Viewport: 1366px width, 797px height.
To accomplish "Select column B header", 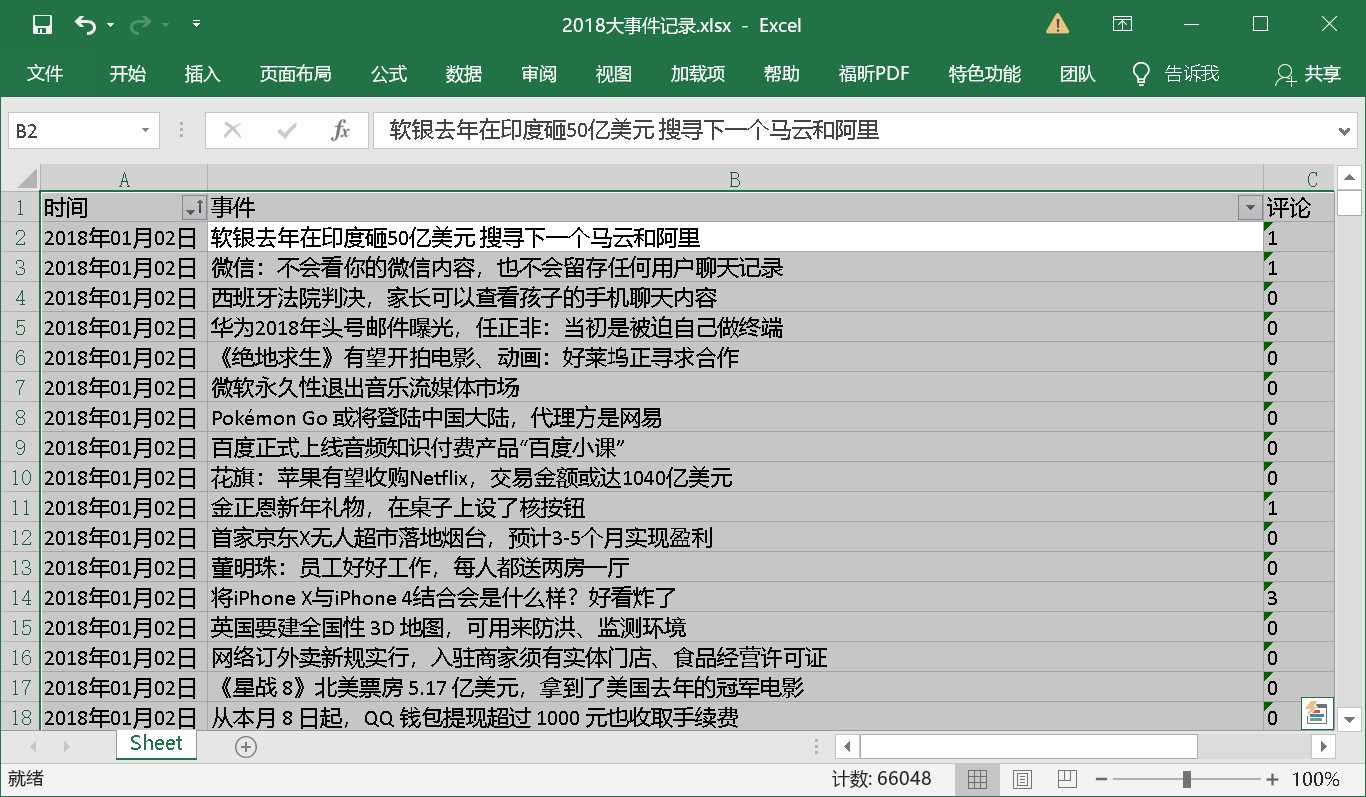I will tap(735, 179).
